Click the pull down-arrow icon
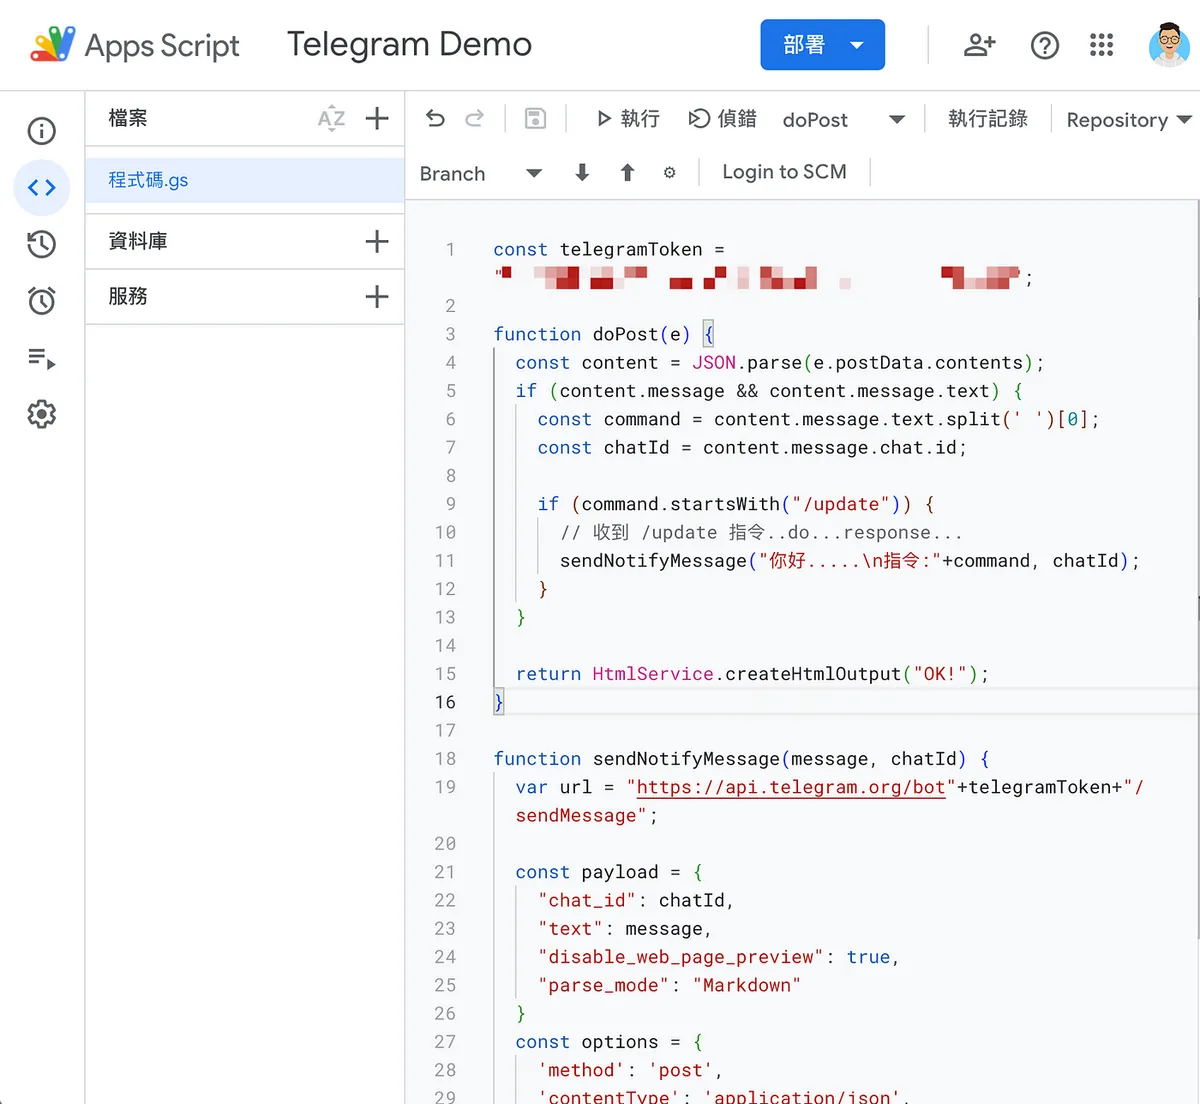The width and height of the screenshot is (1200, 1104). tap(582, 173)
